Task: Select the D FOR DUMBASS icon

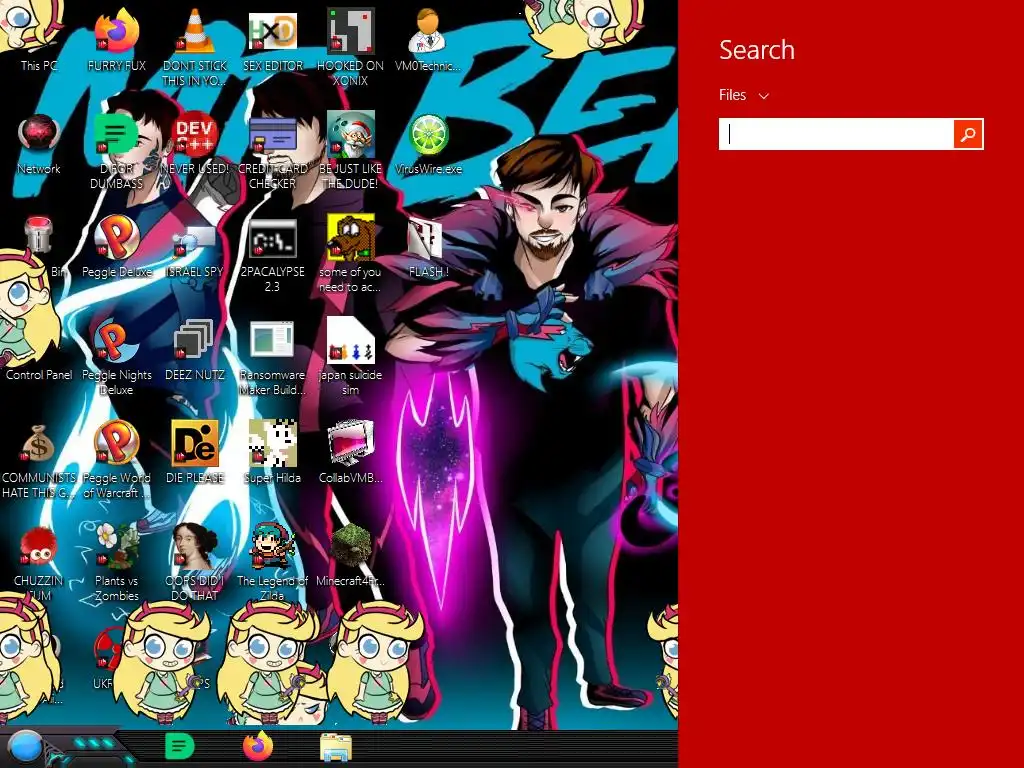Action: pos(117,150)
